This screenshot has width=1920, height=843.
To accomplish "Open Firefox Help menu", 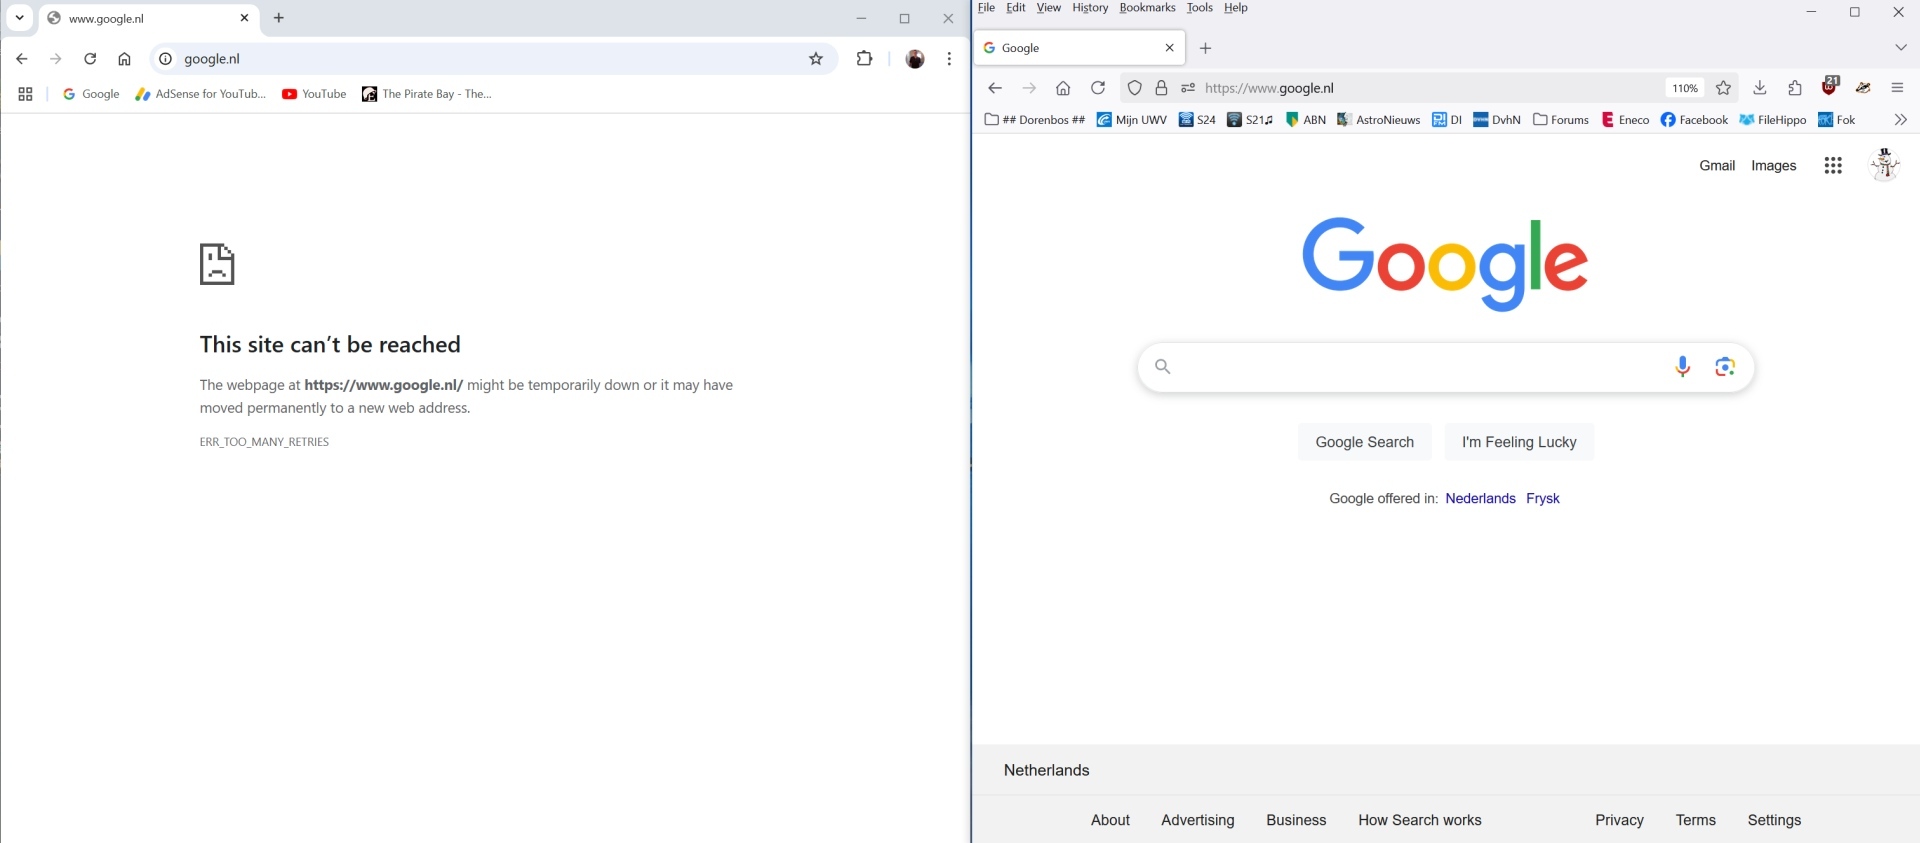I will click(x=1236, y=8).
